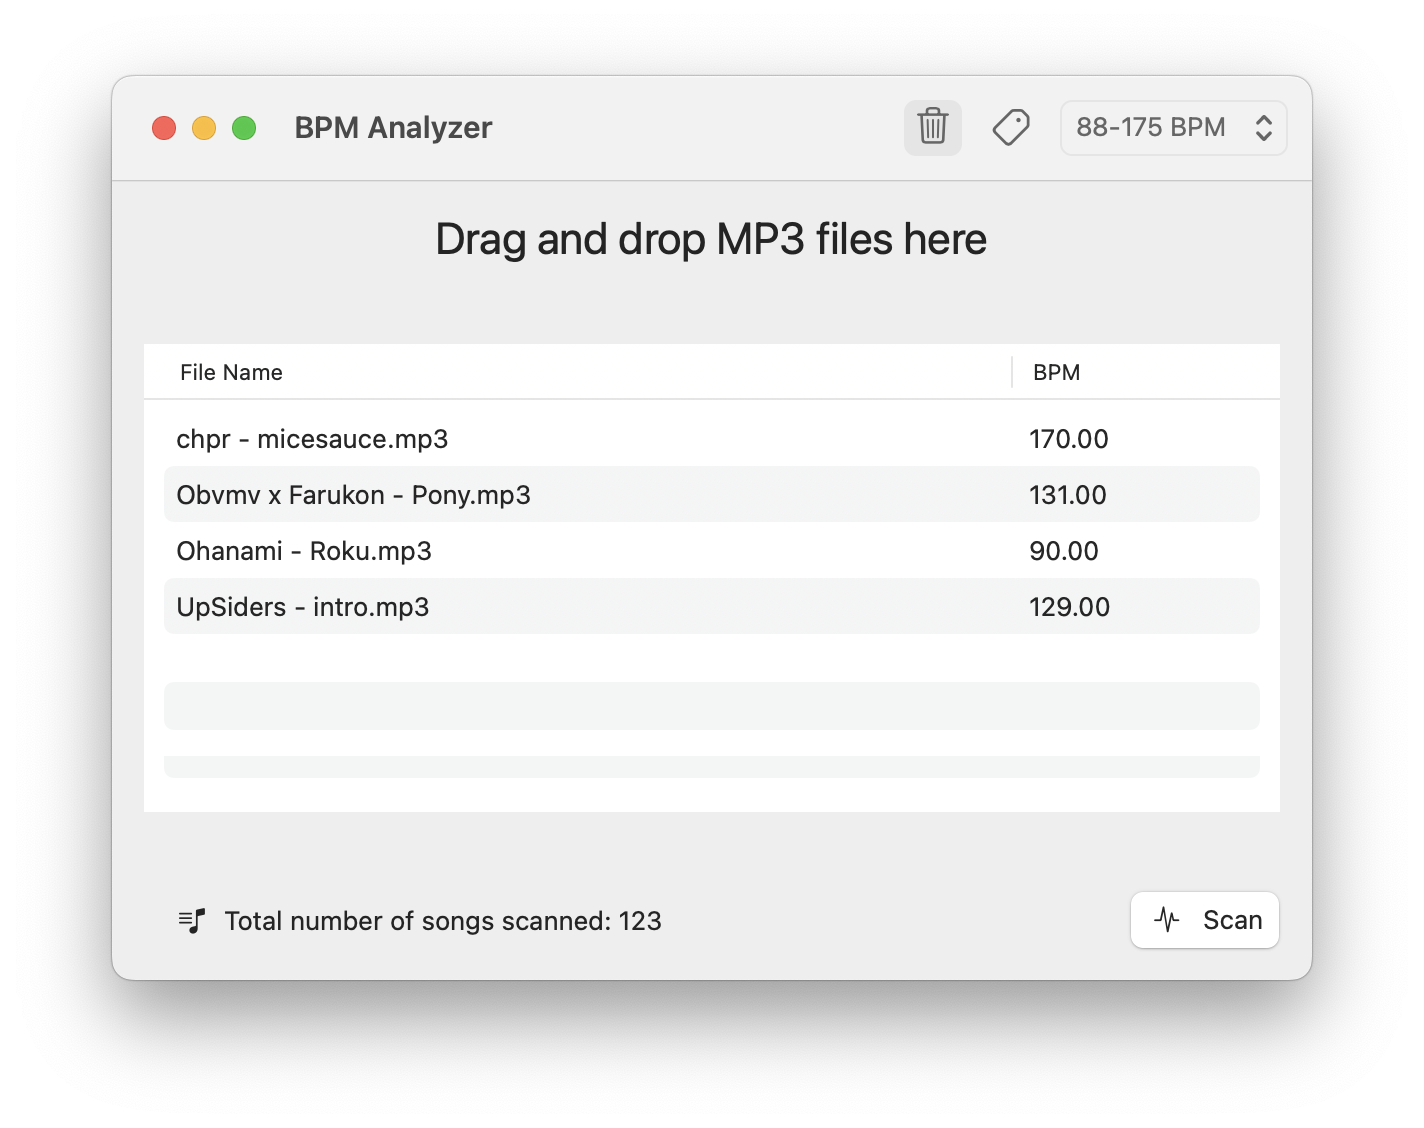Click the 131.00 BPM value

tap(1068, 495)
